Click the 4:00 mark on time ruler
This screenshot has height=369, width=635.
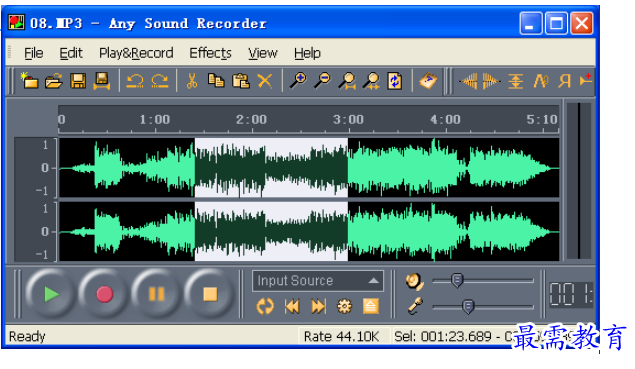tap(445, 119)
